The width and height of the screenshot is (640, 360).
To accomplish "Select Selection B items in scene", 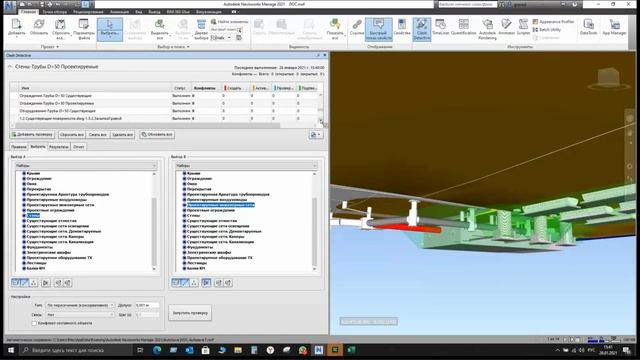I will (x=228, y=282).
